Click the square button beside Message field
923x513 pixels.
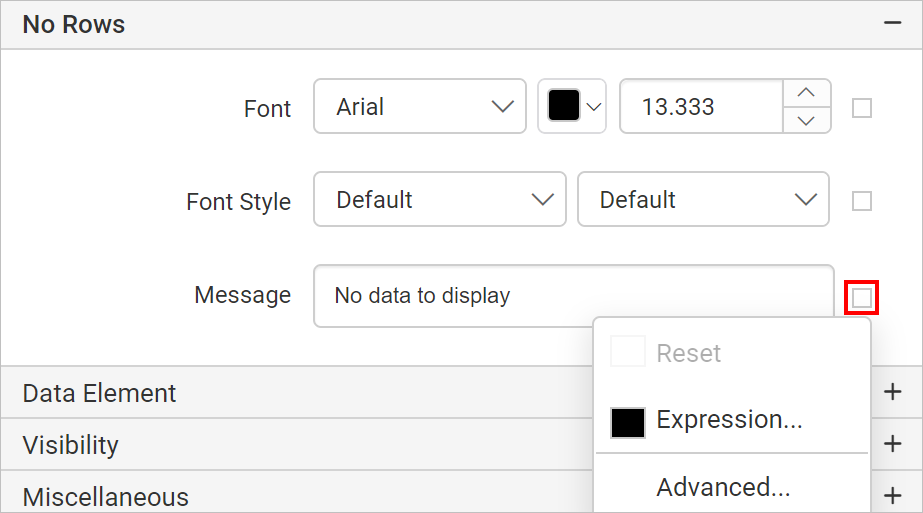(862, 297)
